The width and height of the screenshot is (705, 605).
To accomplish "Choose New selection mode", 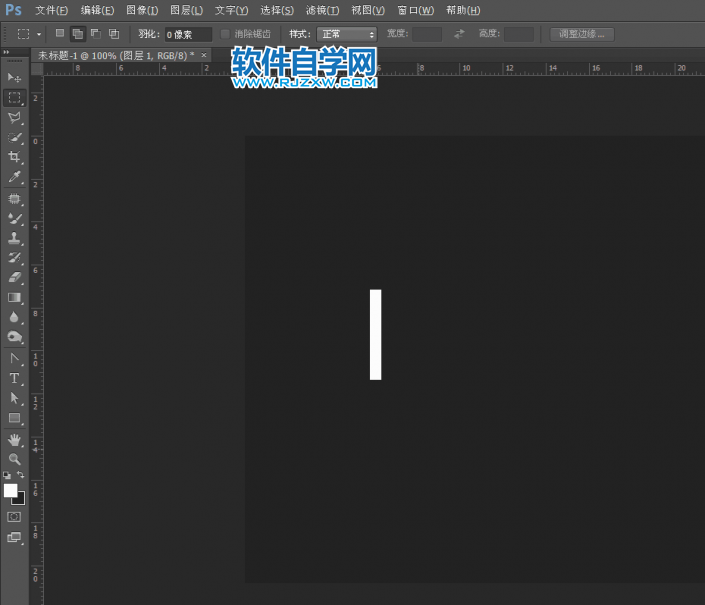I will tap(60, 33).
